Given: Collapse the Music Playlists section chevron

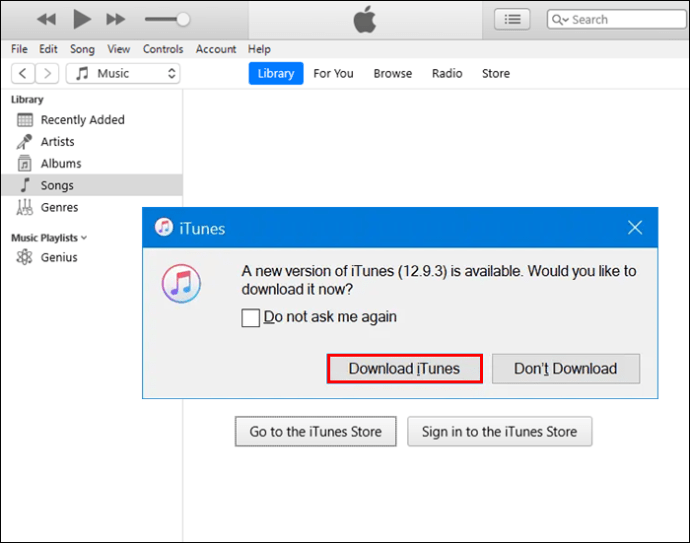Looking at the screenshot, I should [84, 238].
